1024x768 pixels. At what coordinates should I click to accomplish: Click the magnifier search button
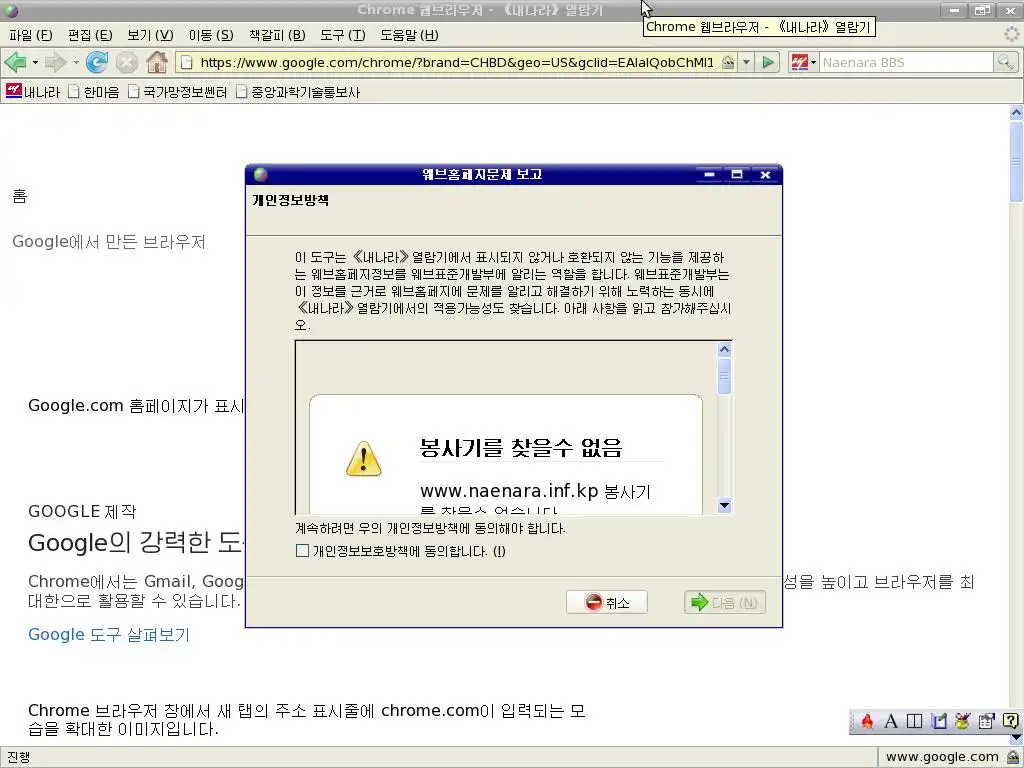pos(1005,63)
